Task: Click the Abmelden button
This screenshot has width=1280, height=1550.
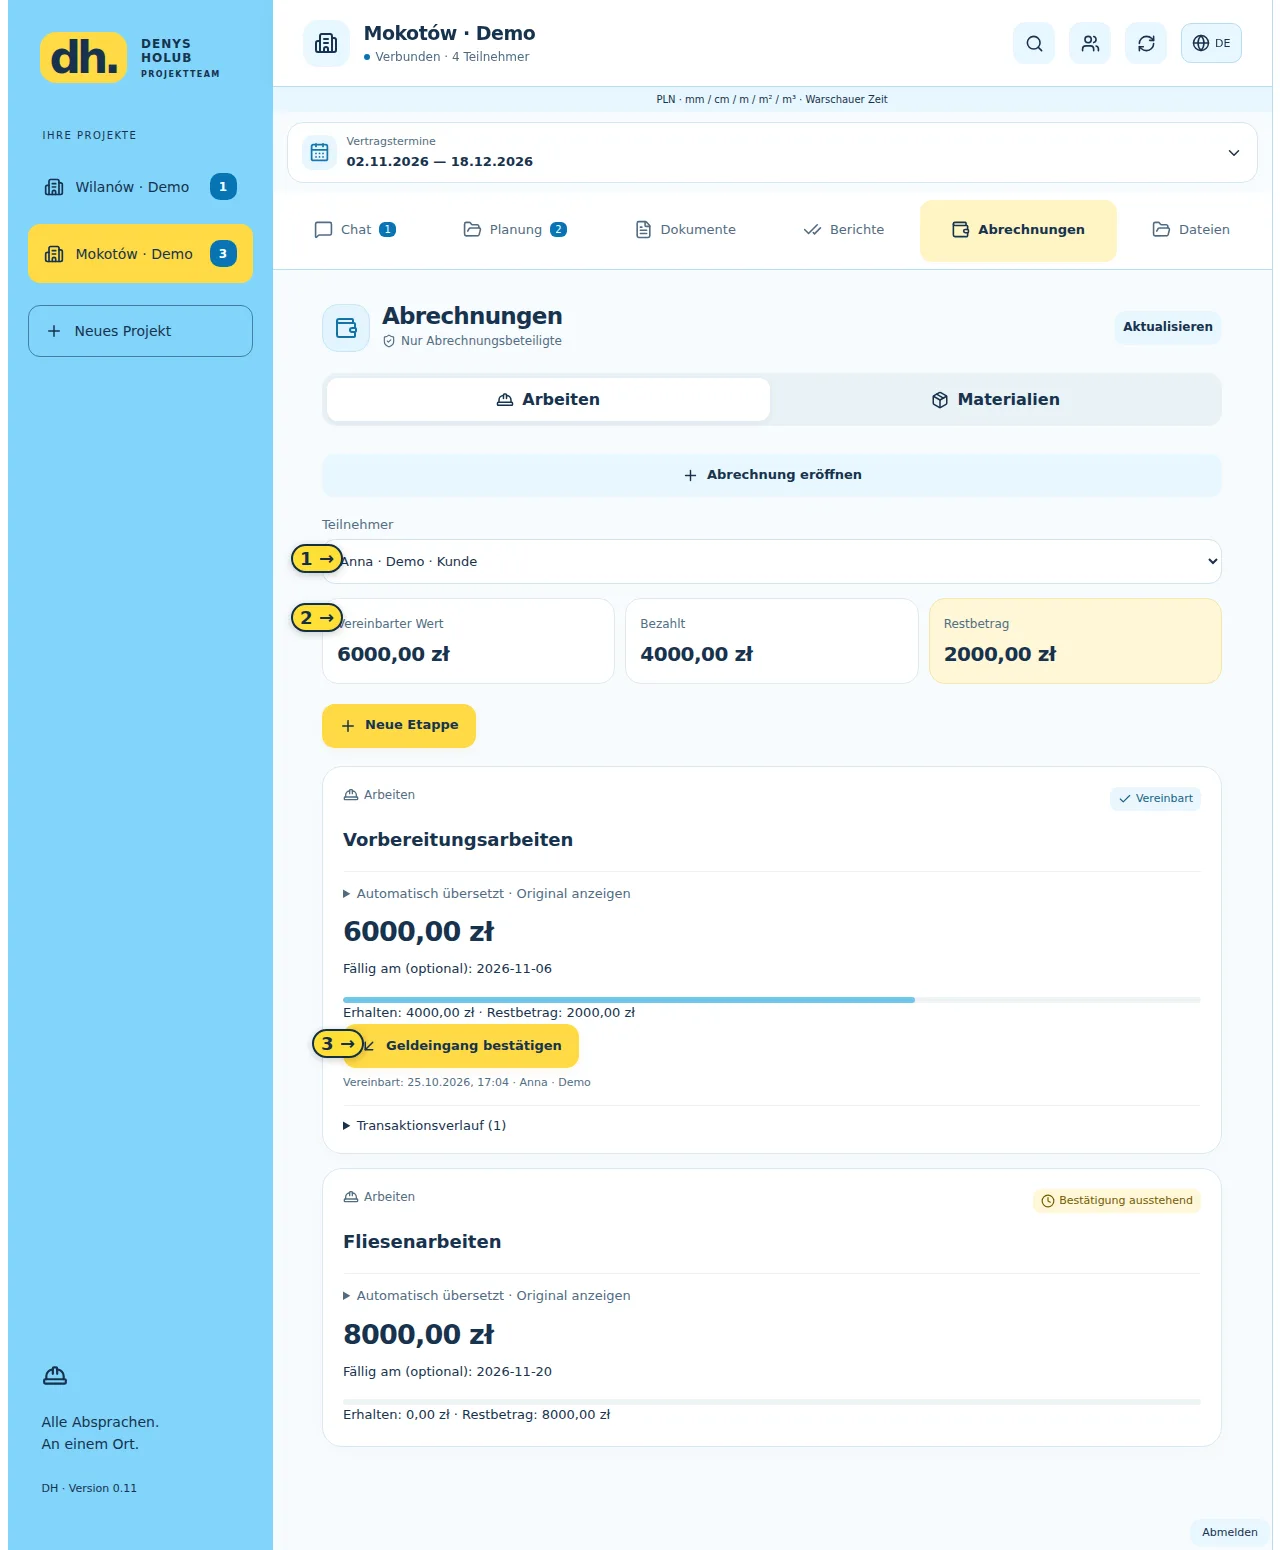Action: pos(1230,1533)
